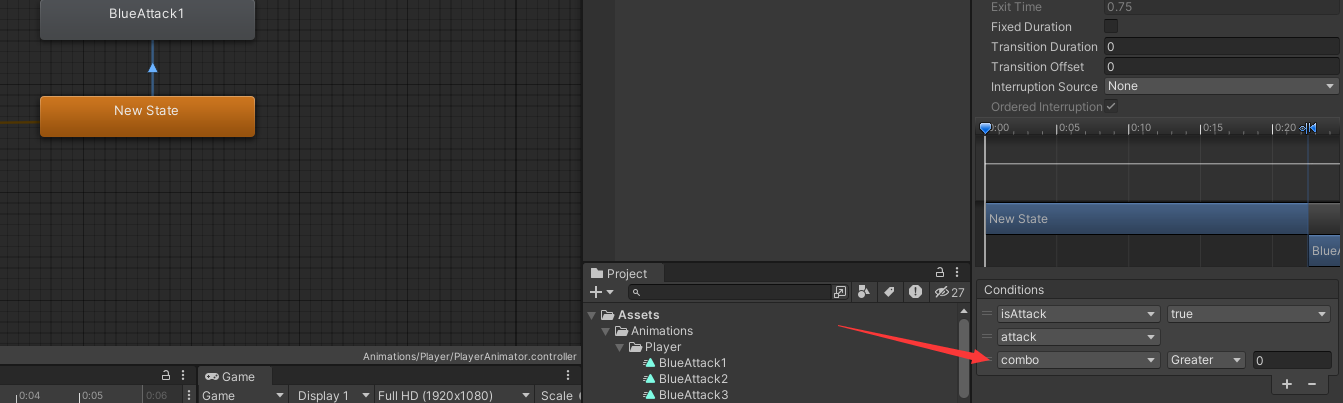Click the transition timeline playhead marker
This screenshot has height=403, width=1343.
pyautogui.click(x=985, y=128)
